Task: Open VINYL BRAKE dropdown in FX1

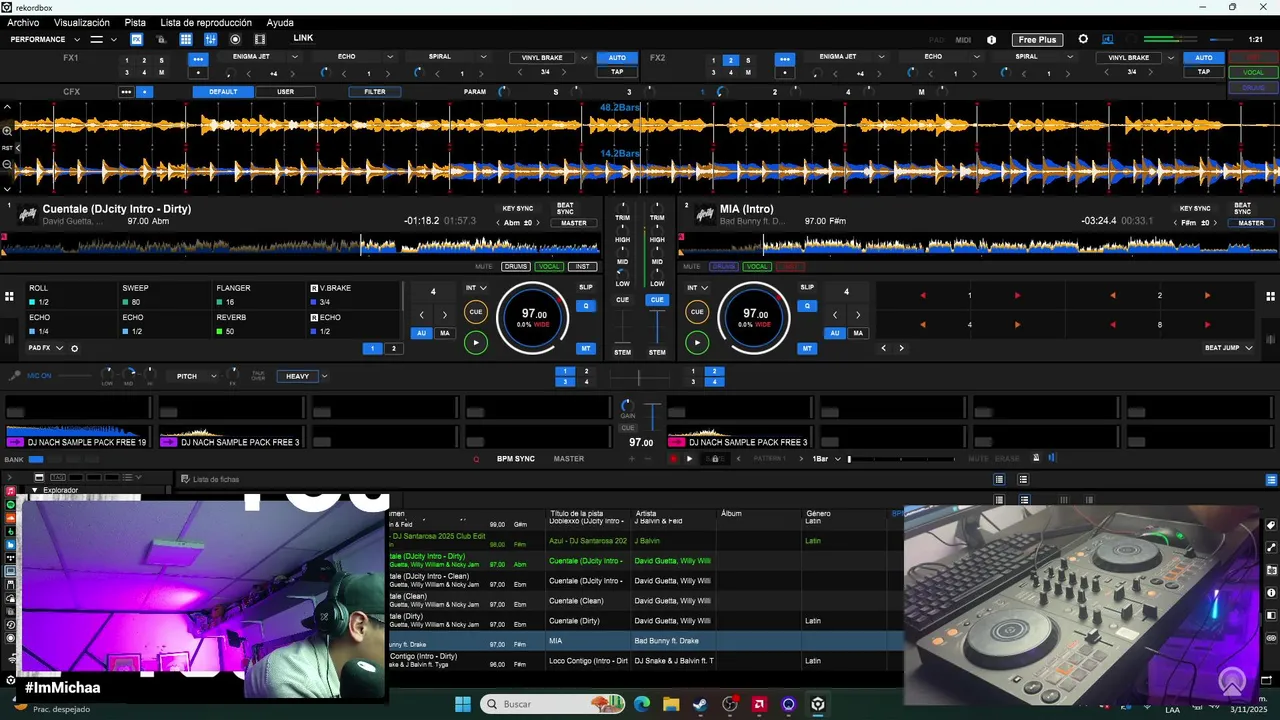Action: [x=583, y=58]
